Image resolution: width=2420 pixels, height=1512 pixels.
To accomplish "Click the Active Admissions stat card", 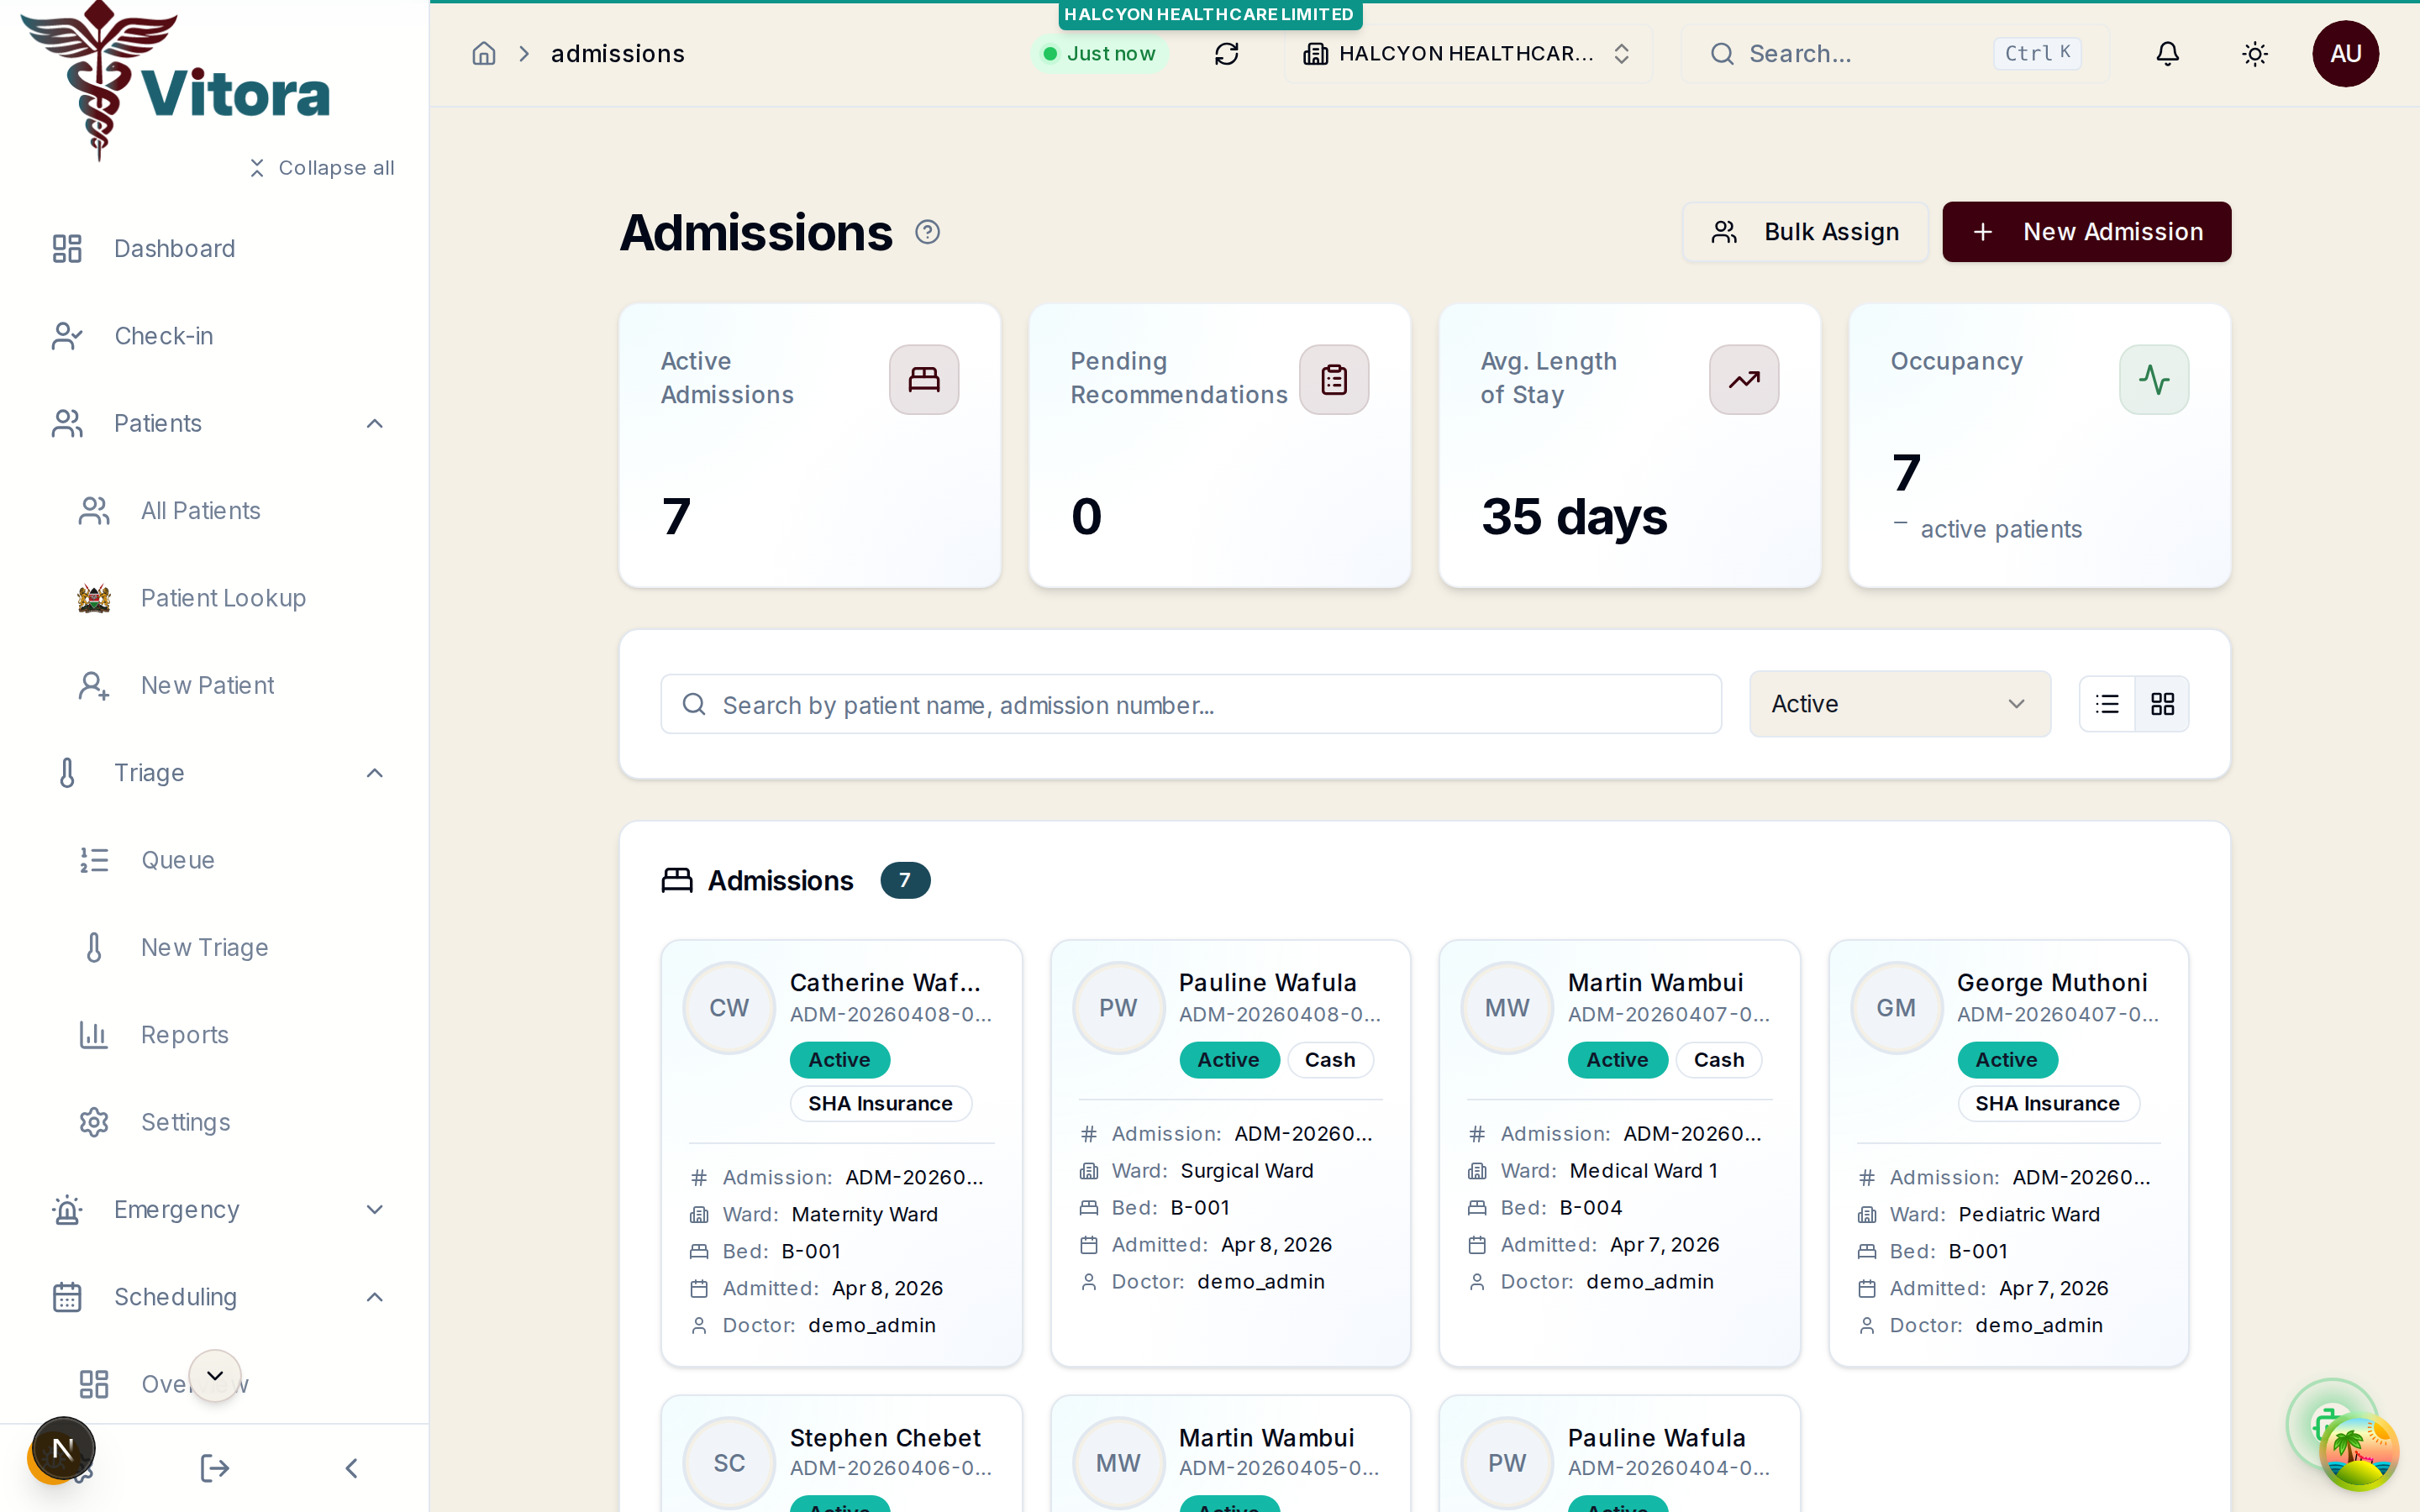I will (x=810, y=446).
